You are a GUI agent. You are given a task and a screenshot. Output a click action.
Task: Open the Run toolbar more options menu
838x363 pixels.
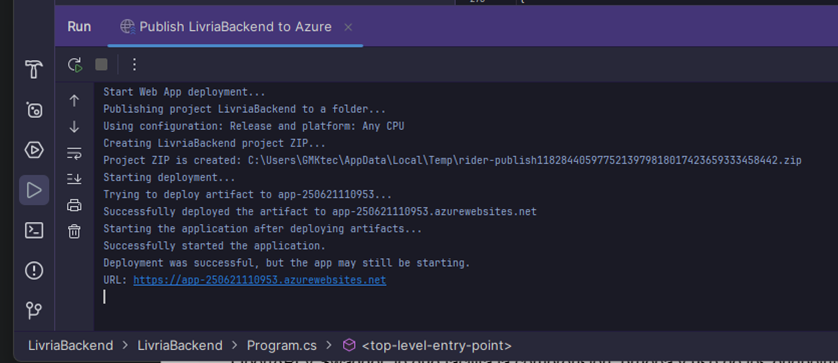134,65
